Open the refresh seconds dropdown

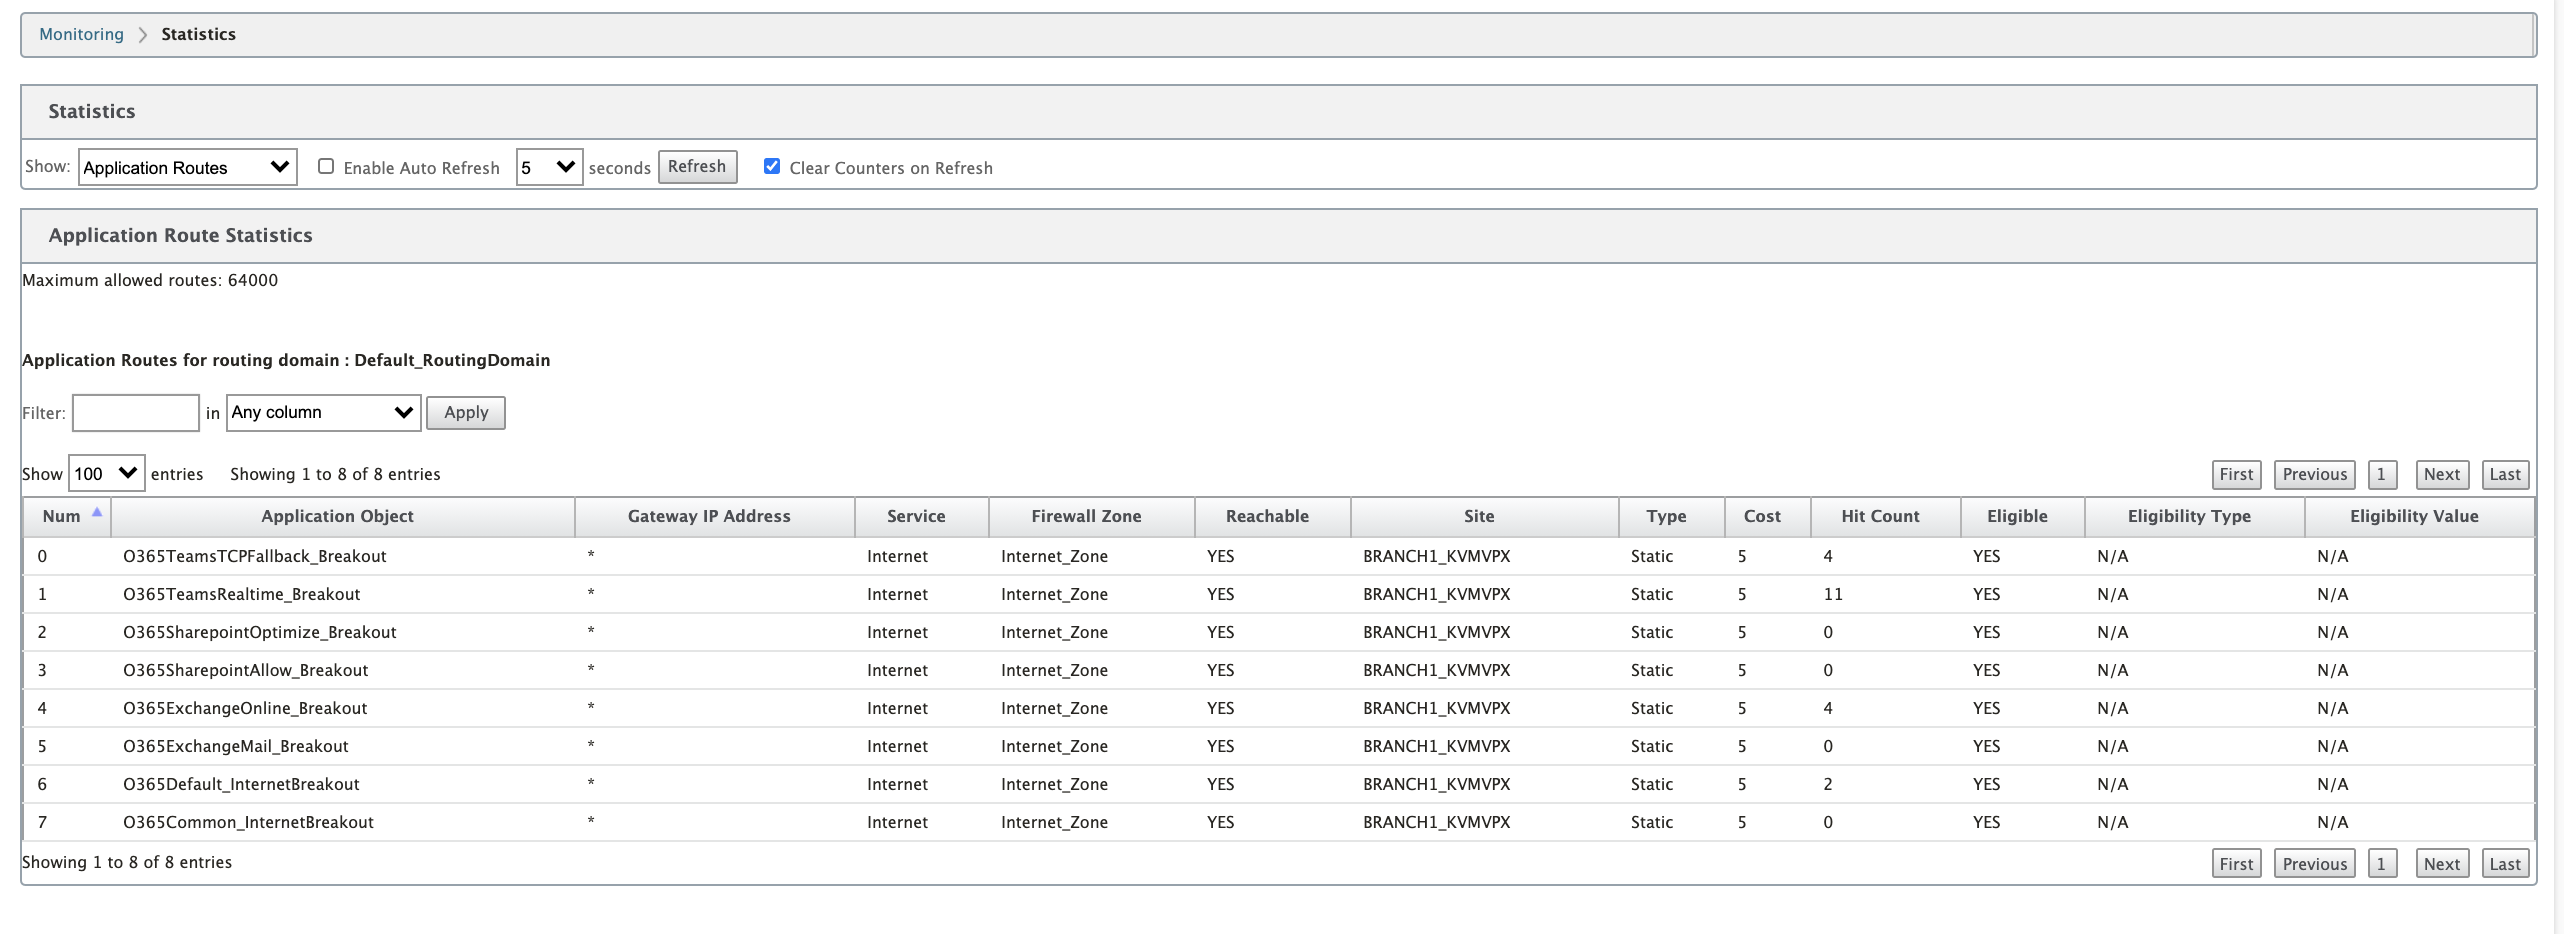point(549,167)
